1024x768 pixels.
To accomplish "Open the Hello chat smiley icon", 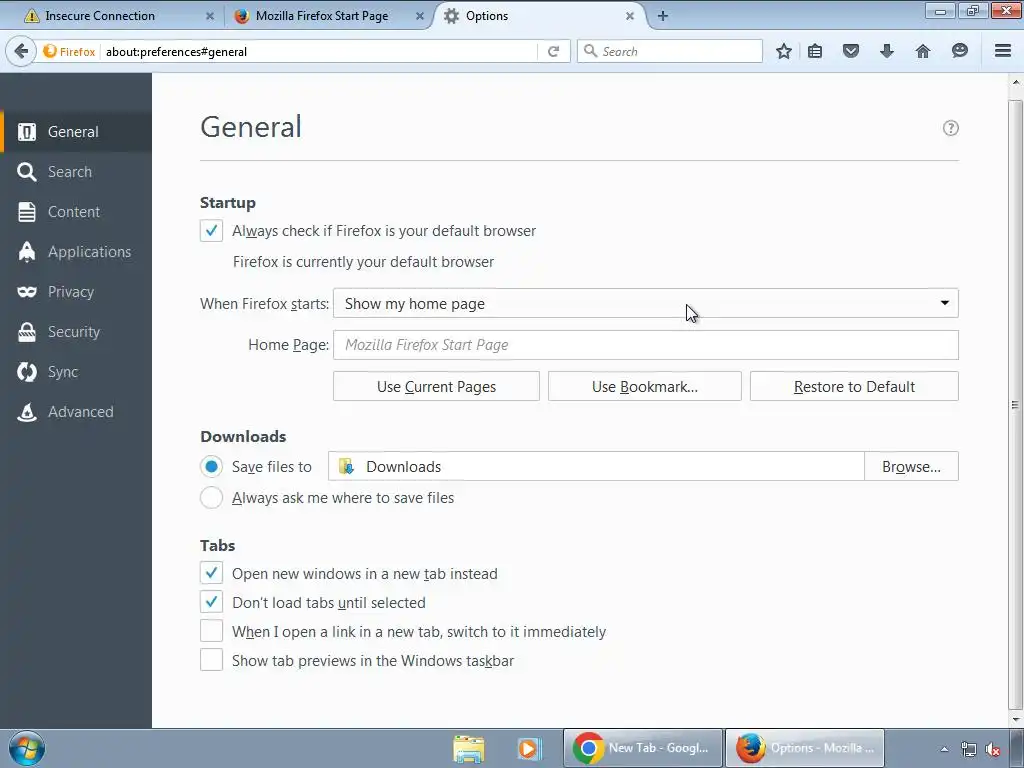I will [x=959, y=51].
